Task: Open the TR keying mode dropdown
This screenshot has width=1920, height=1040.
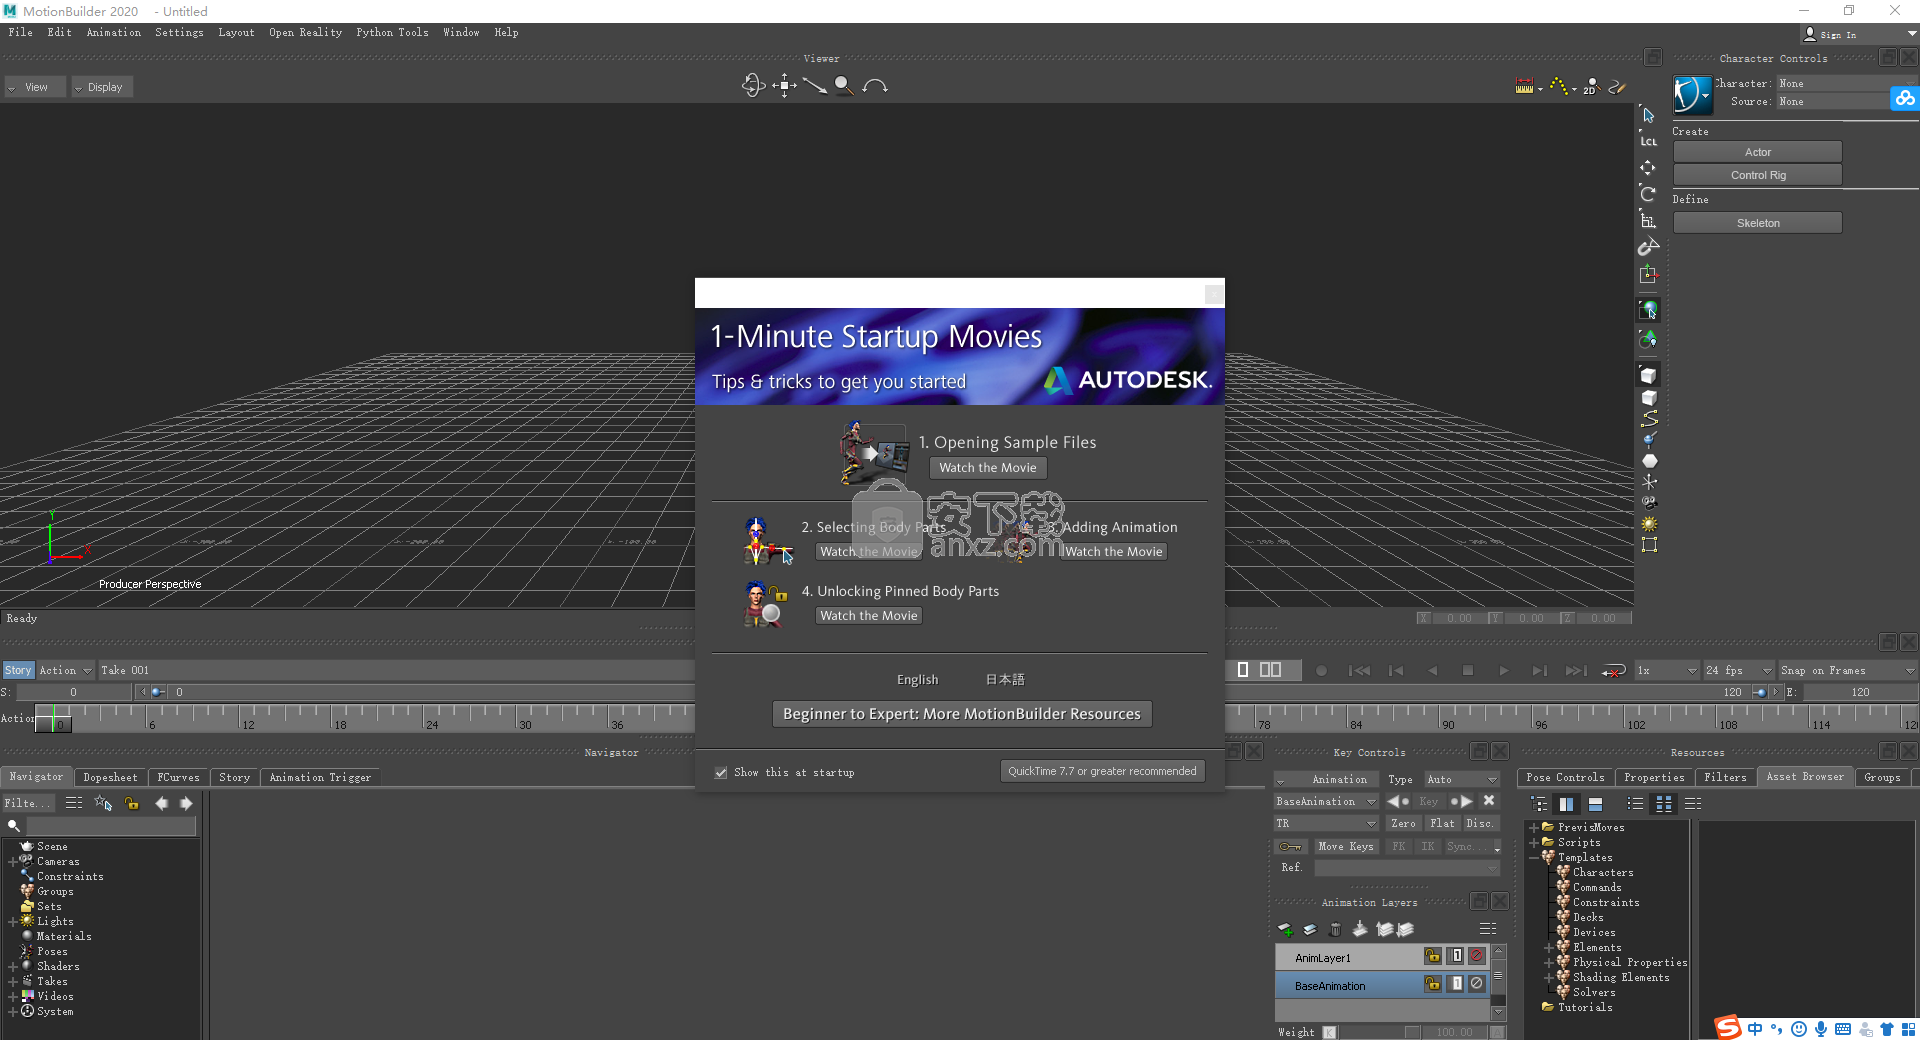Action: pos(1326,824)
